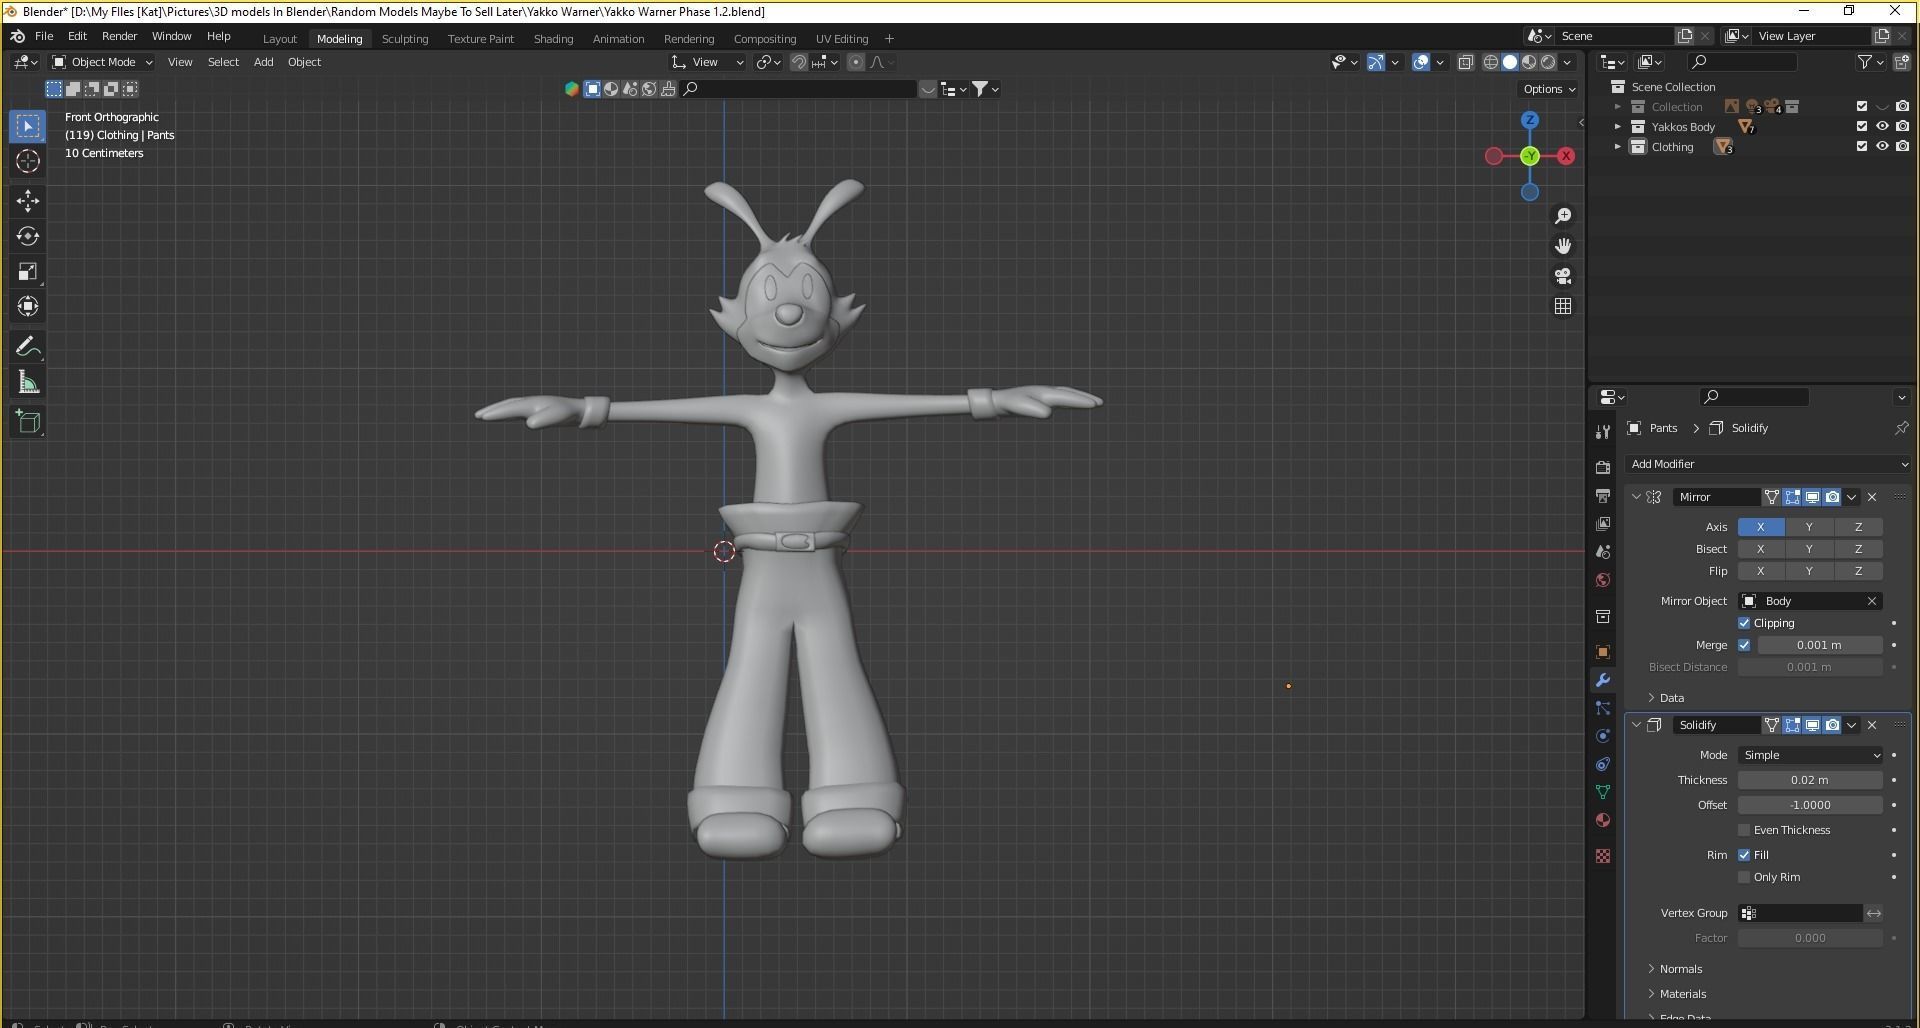Screen dimensions: 1920x1028
Task: Open the World properties tab
Action: point(1603,580)
